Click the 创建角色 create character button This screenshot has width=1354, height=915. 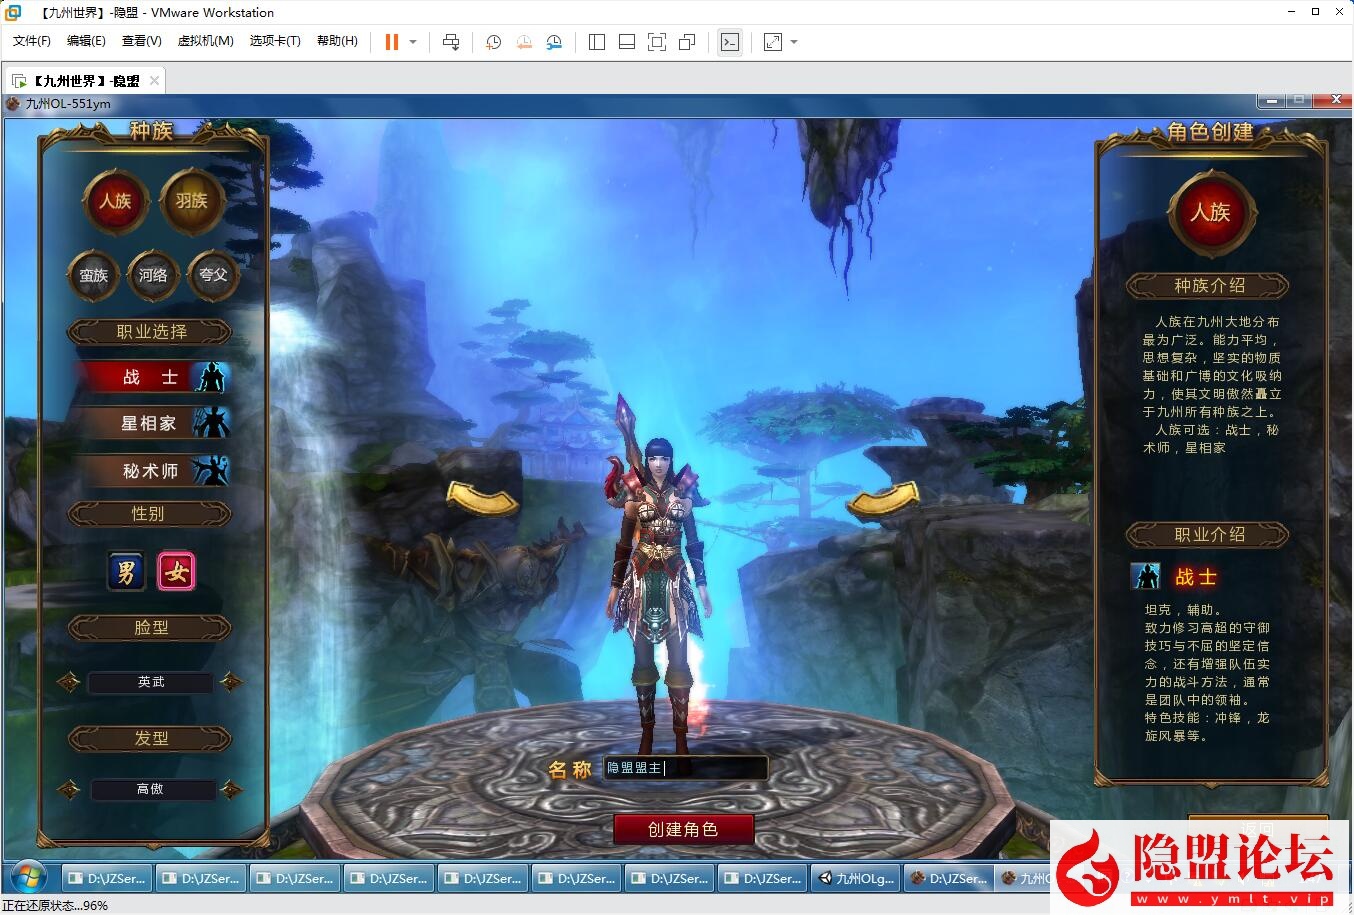(683, 829)
